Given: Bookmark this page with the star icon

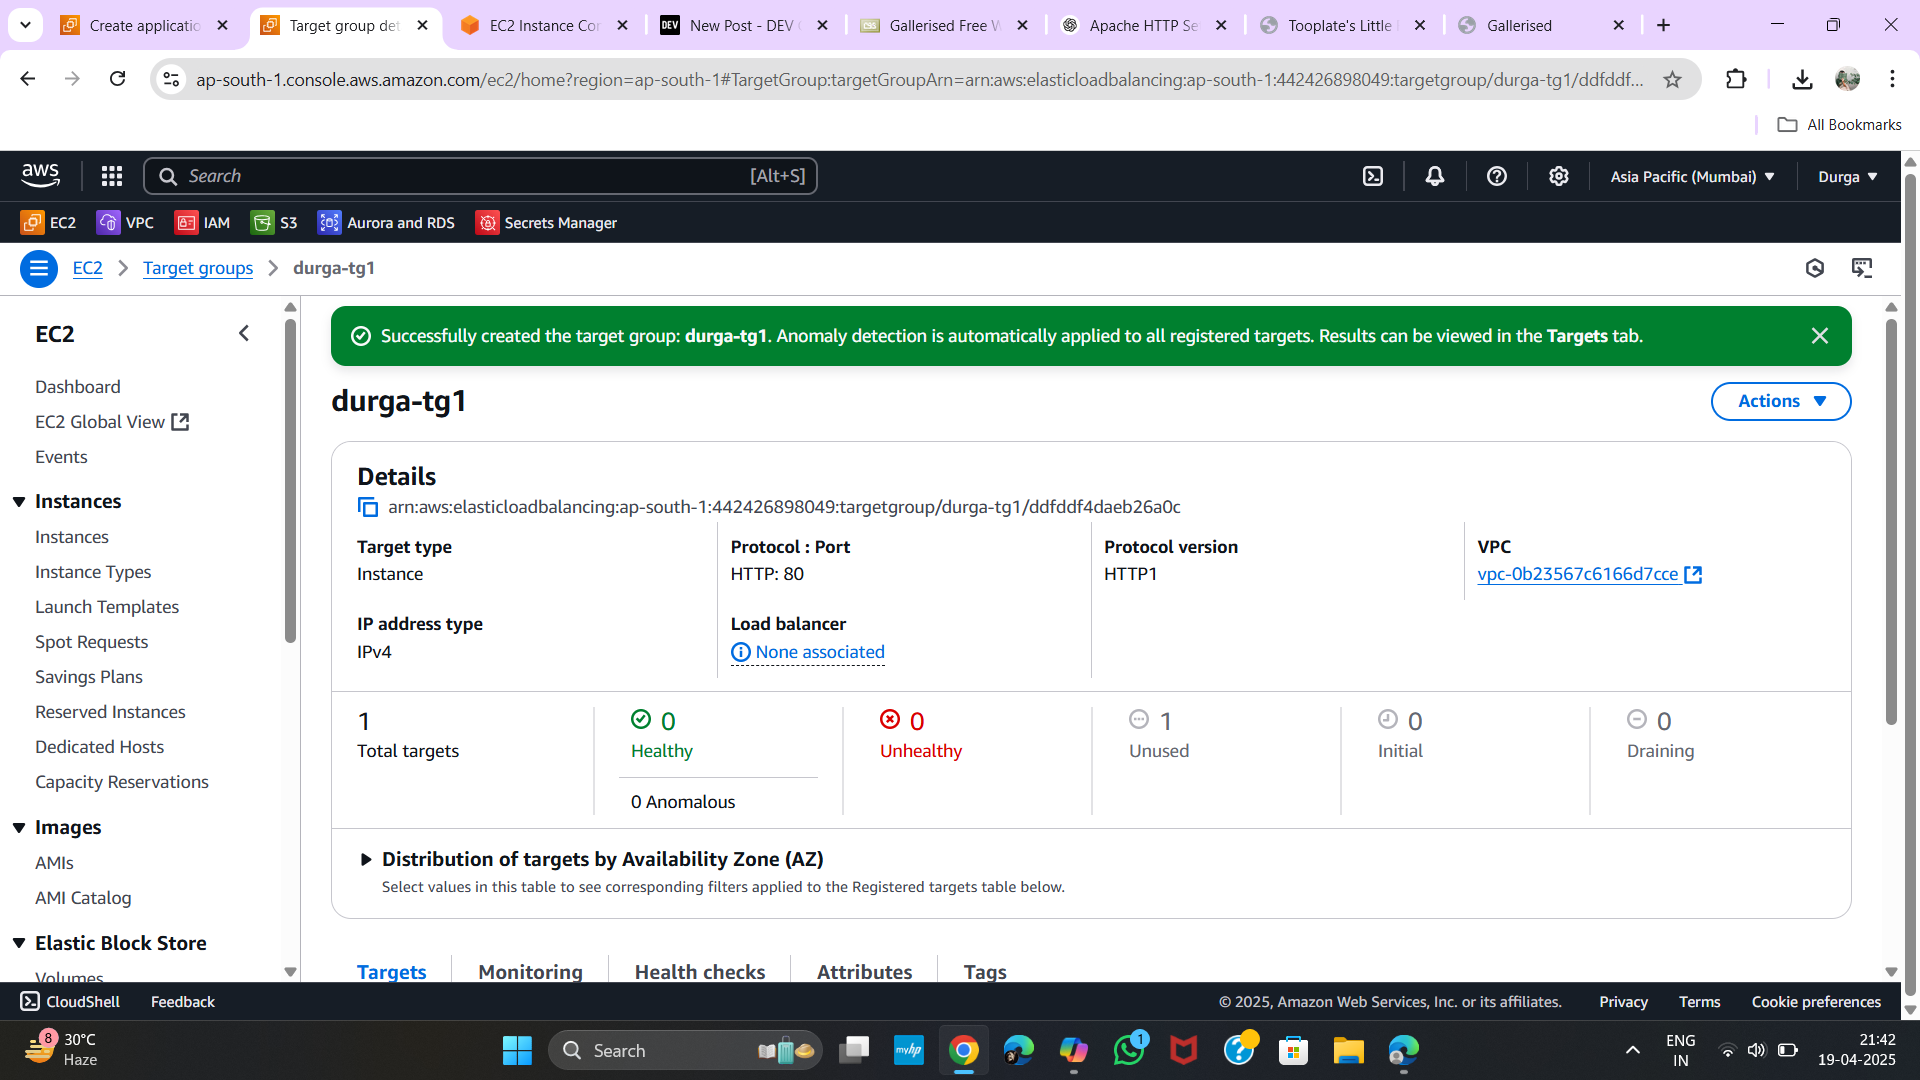Looking at the screenshot, I should click(x=1672, y=79).
